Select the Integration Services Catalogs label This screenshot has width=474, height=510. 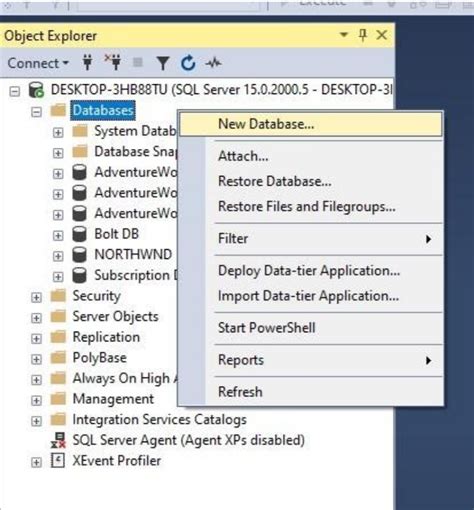point(160,420)
